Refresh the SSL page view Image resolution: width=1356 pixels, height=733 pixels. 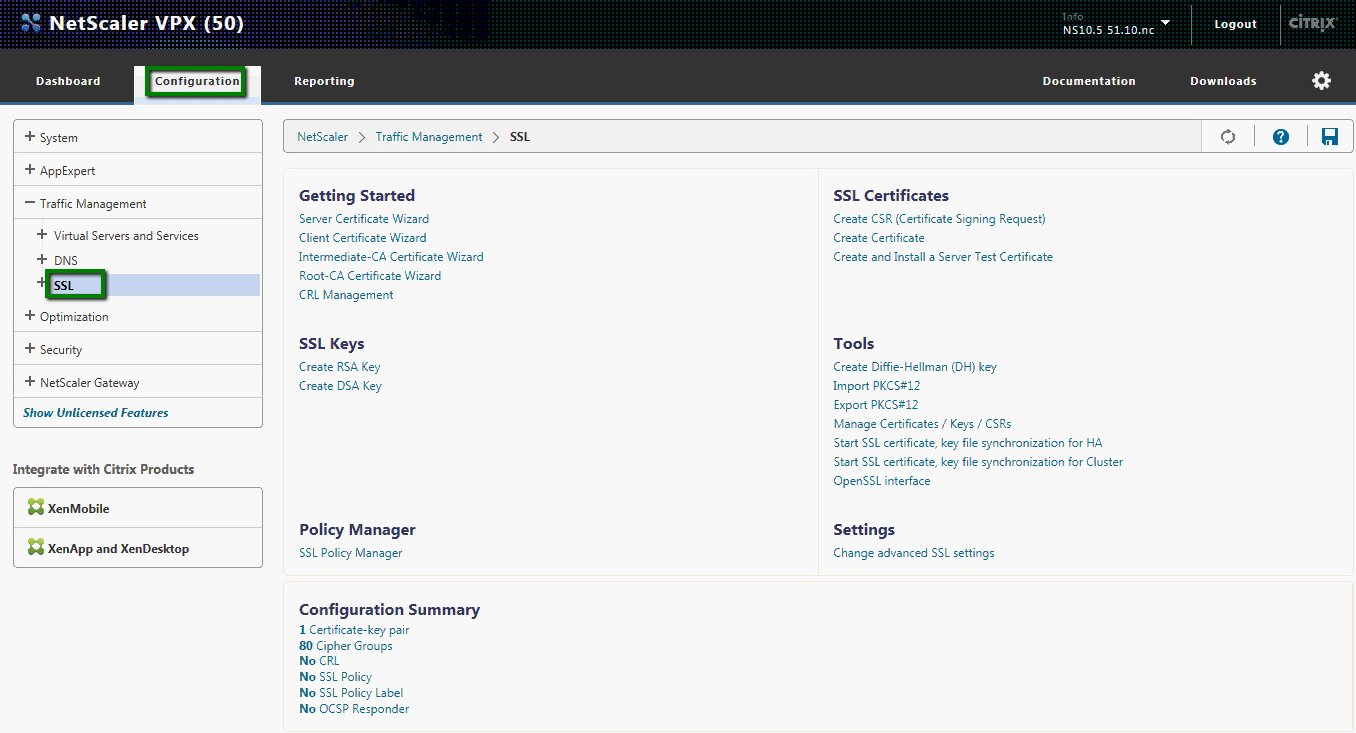point(1227,136)
